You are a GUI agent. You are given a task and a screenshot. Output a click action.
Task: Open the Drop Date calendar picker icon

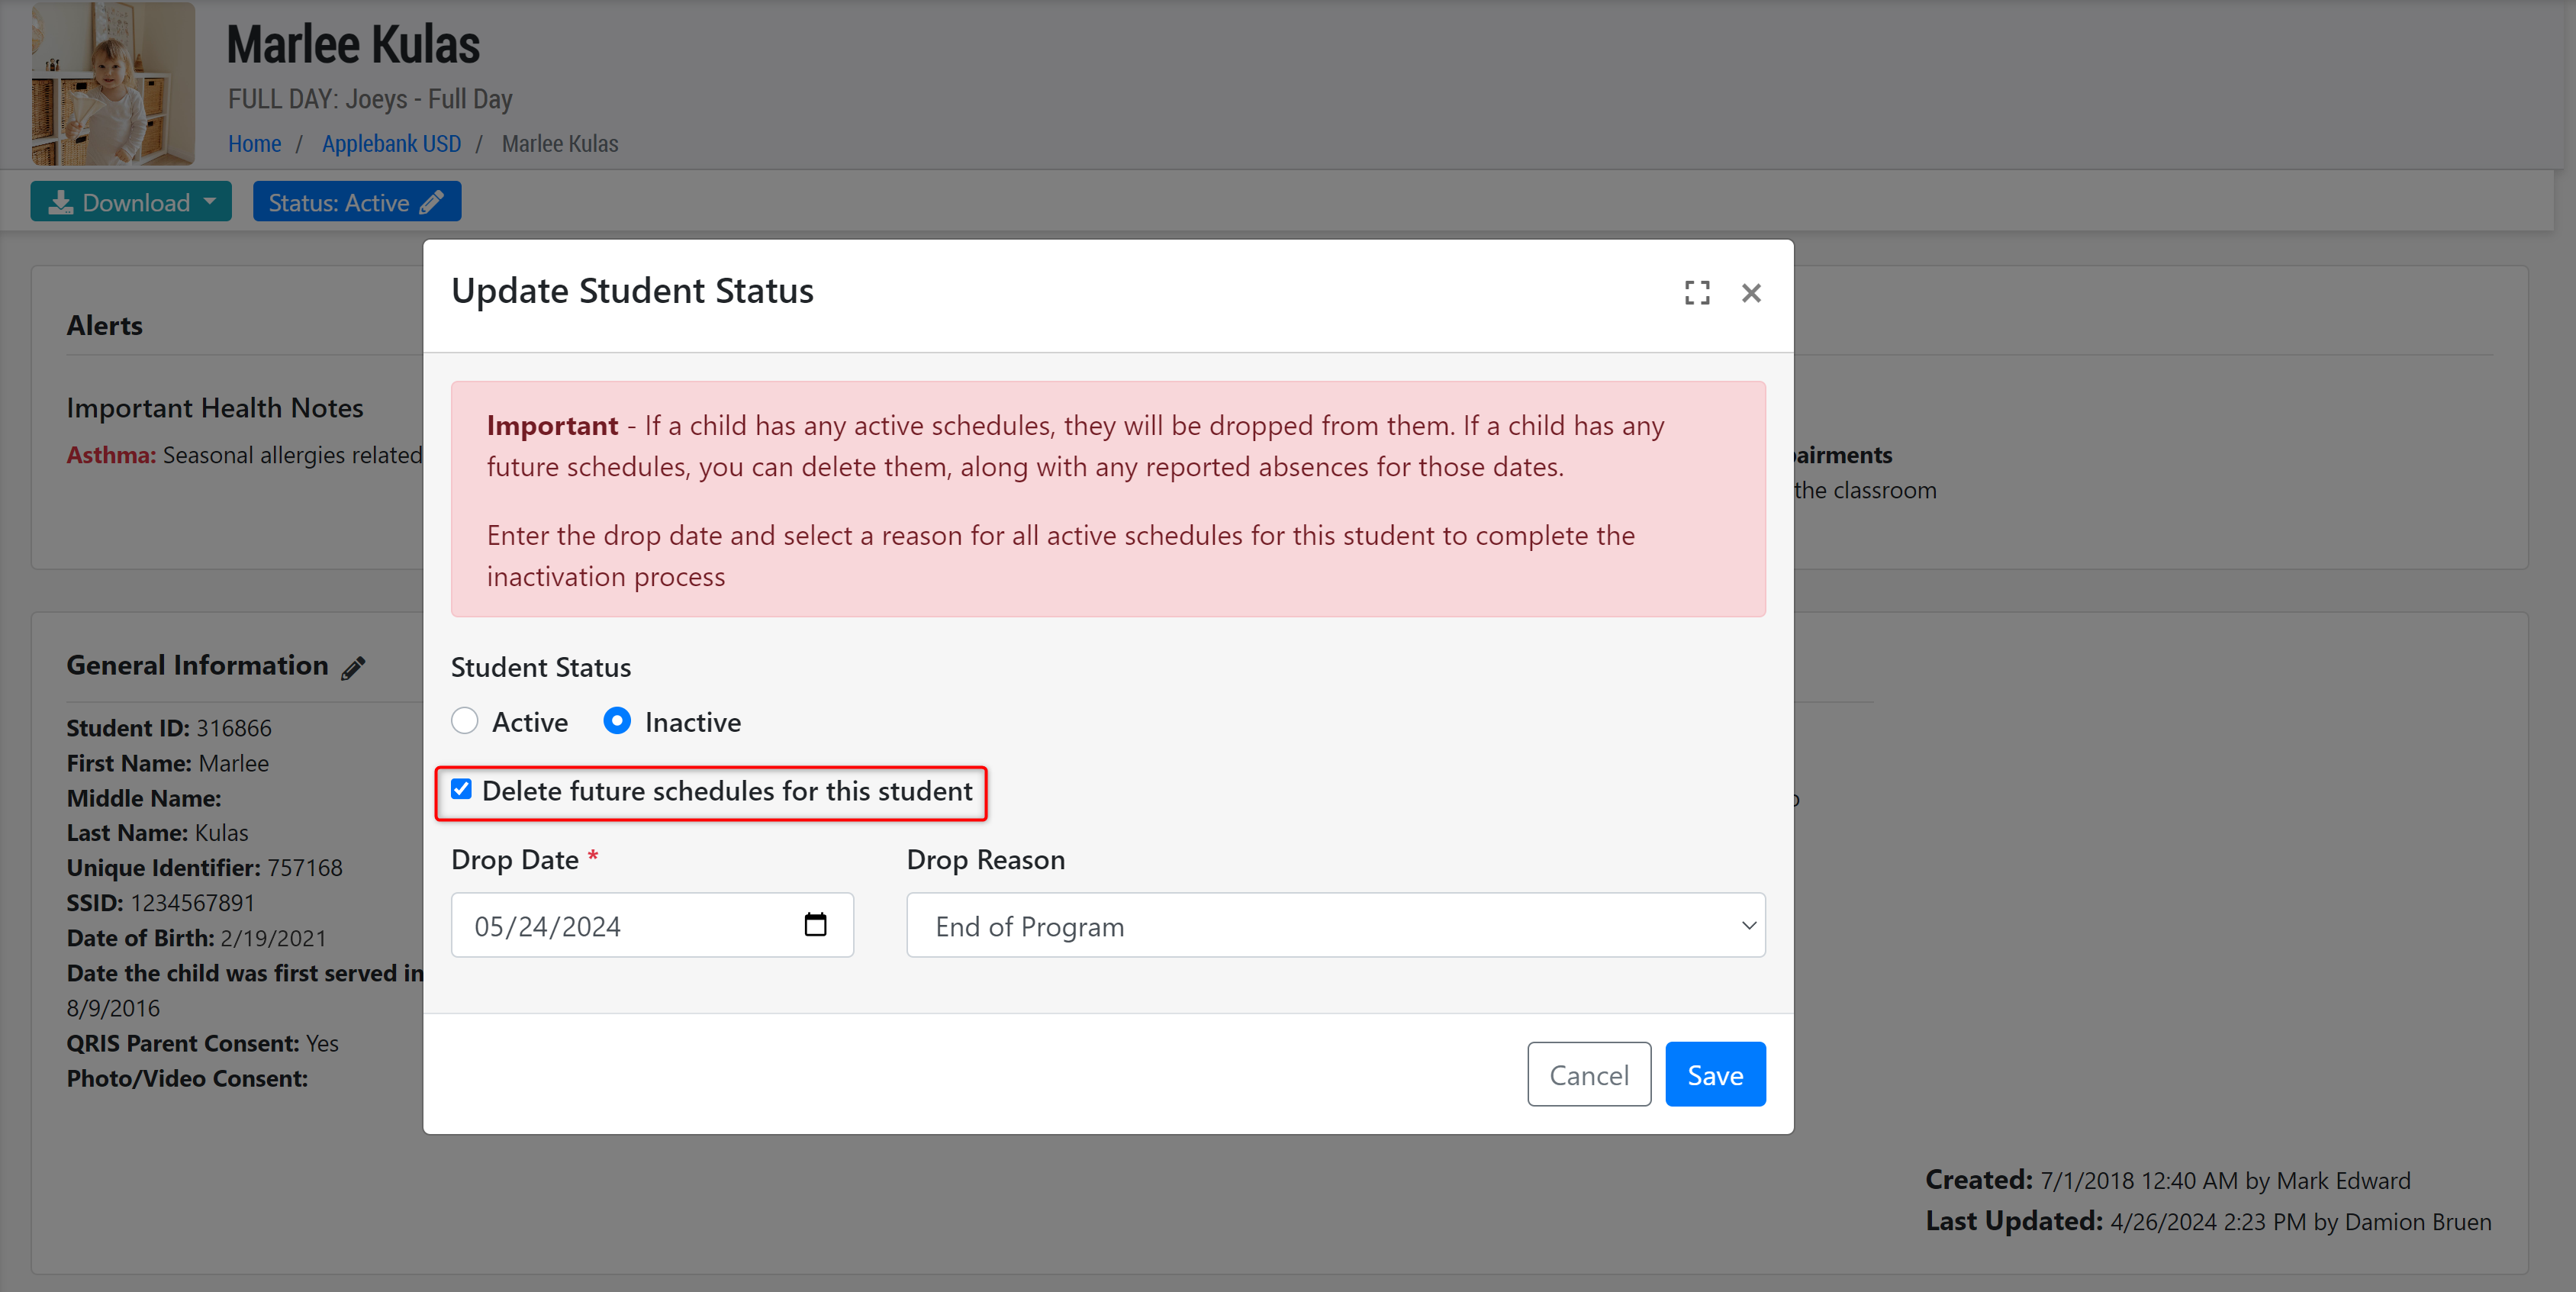pyautogui.click(x=815, y=925)
